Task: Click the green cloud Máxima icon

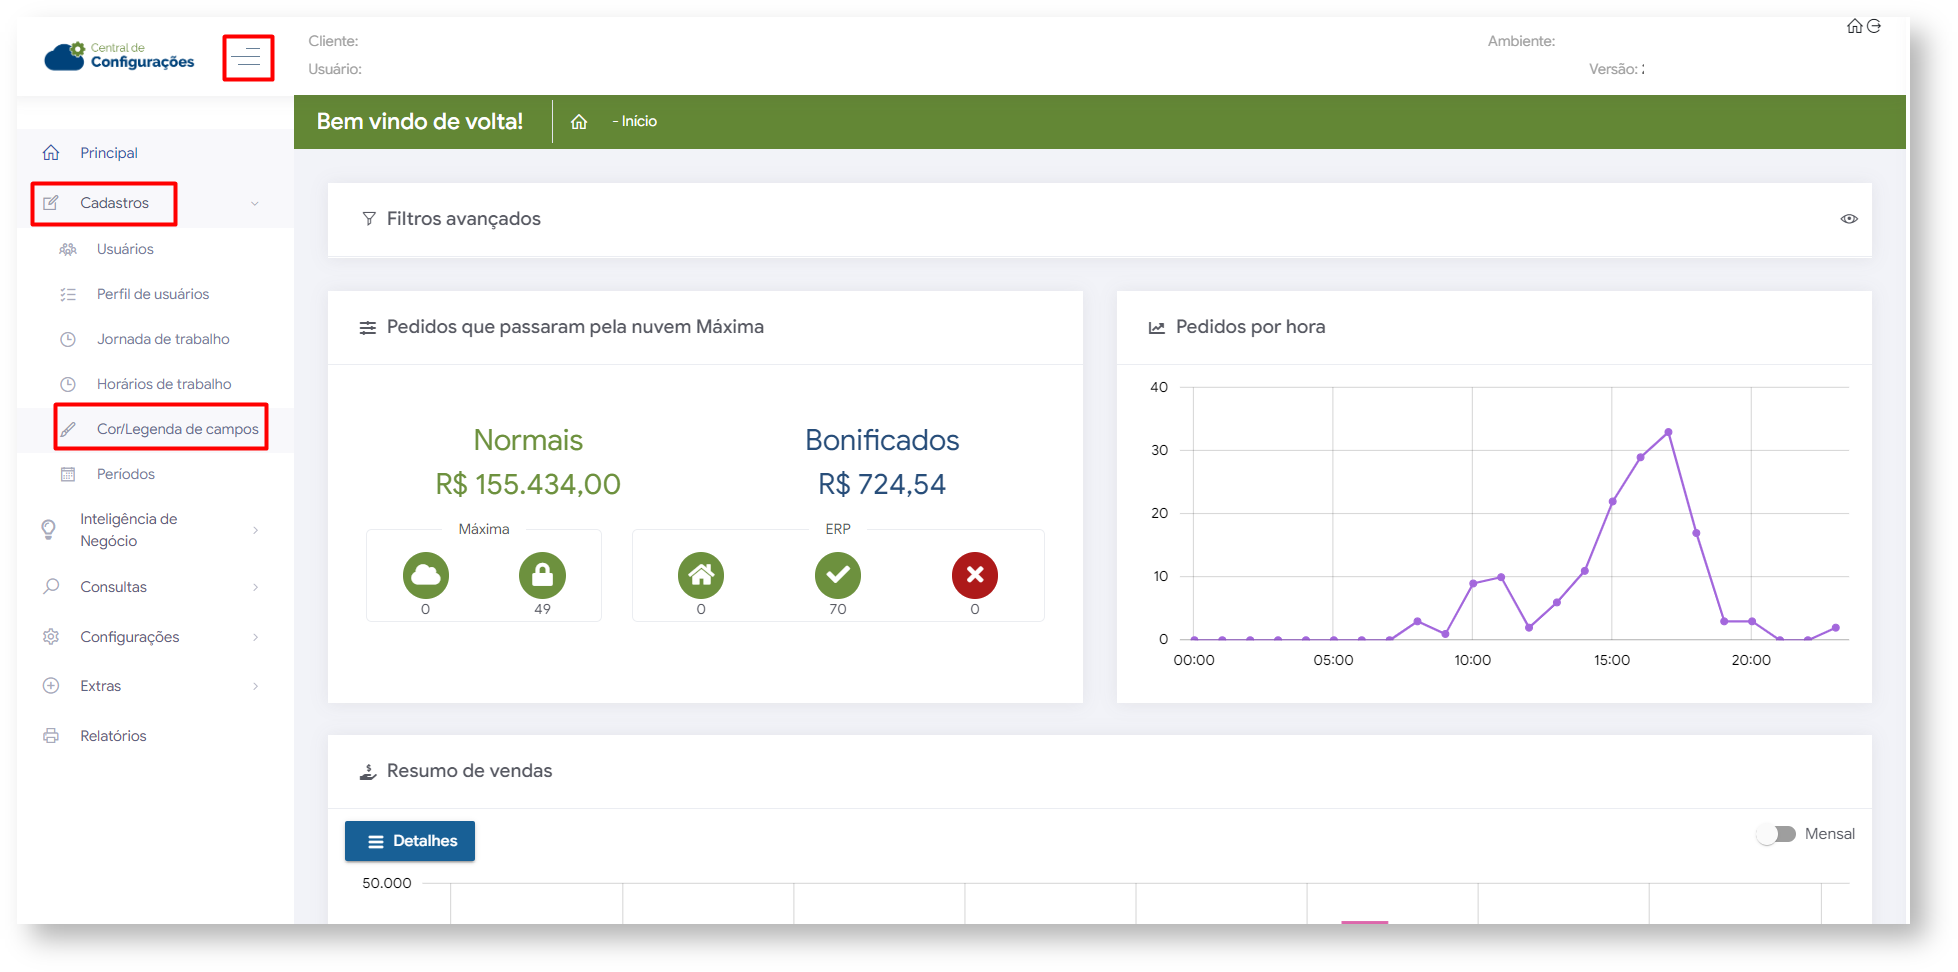Action: 426,575
